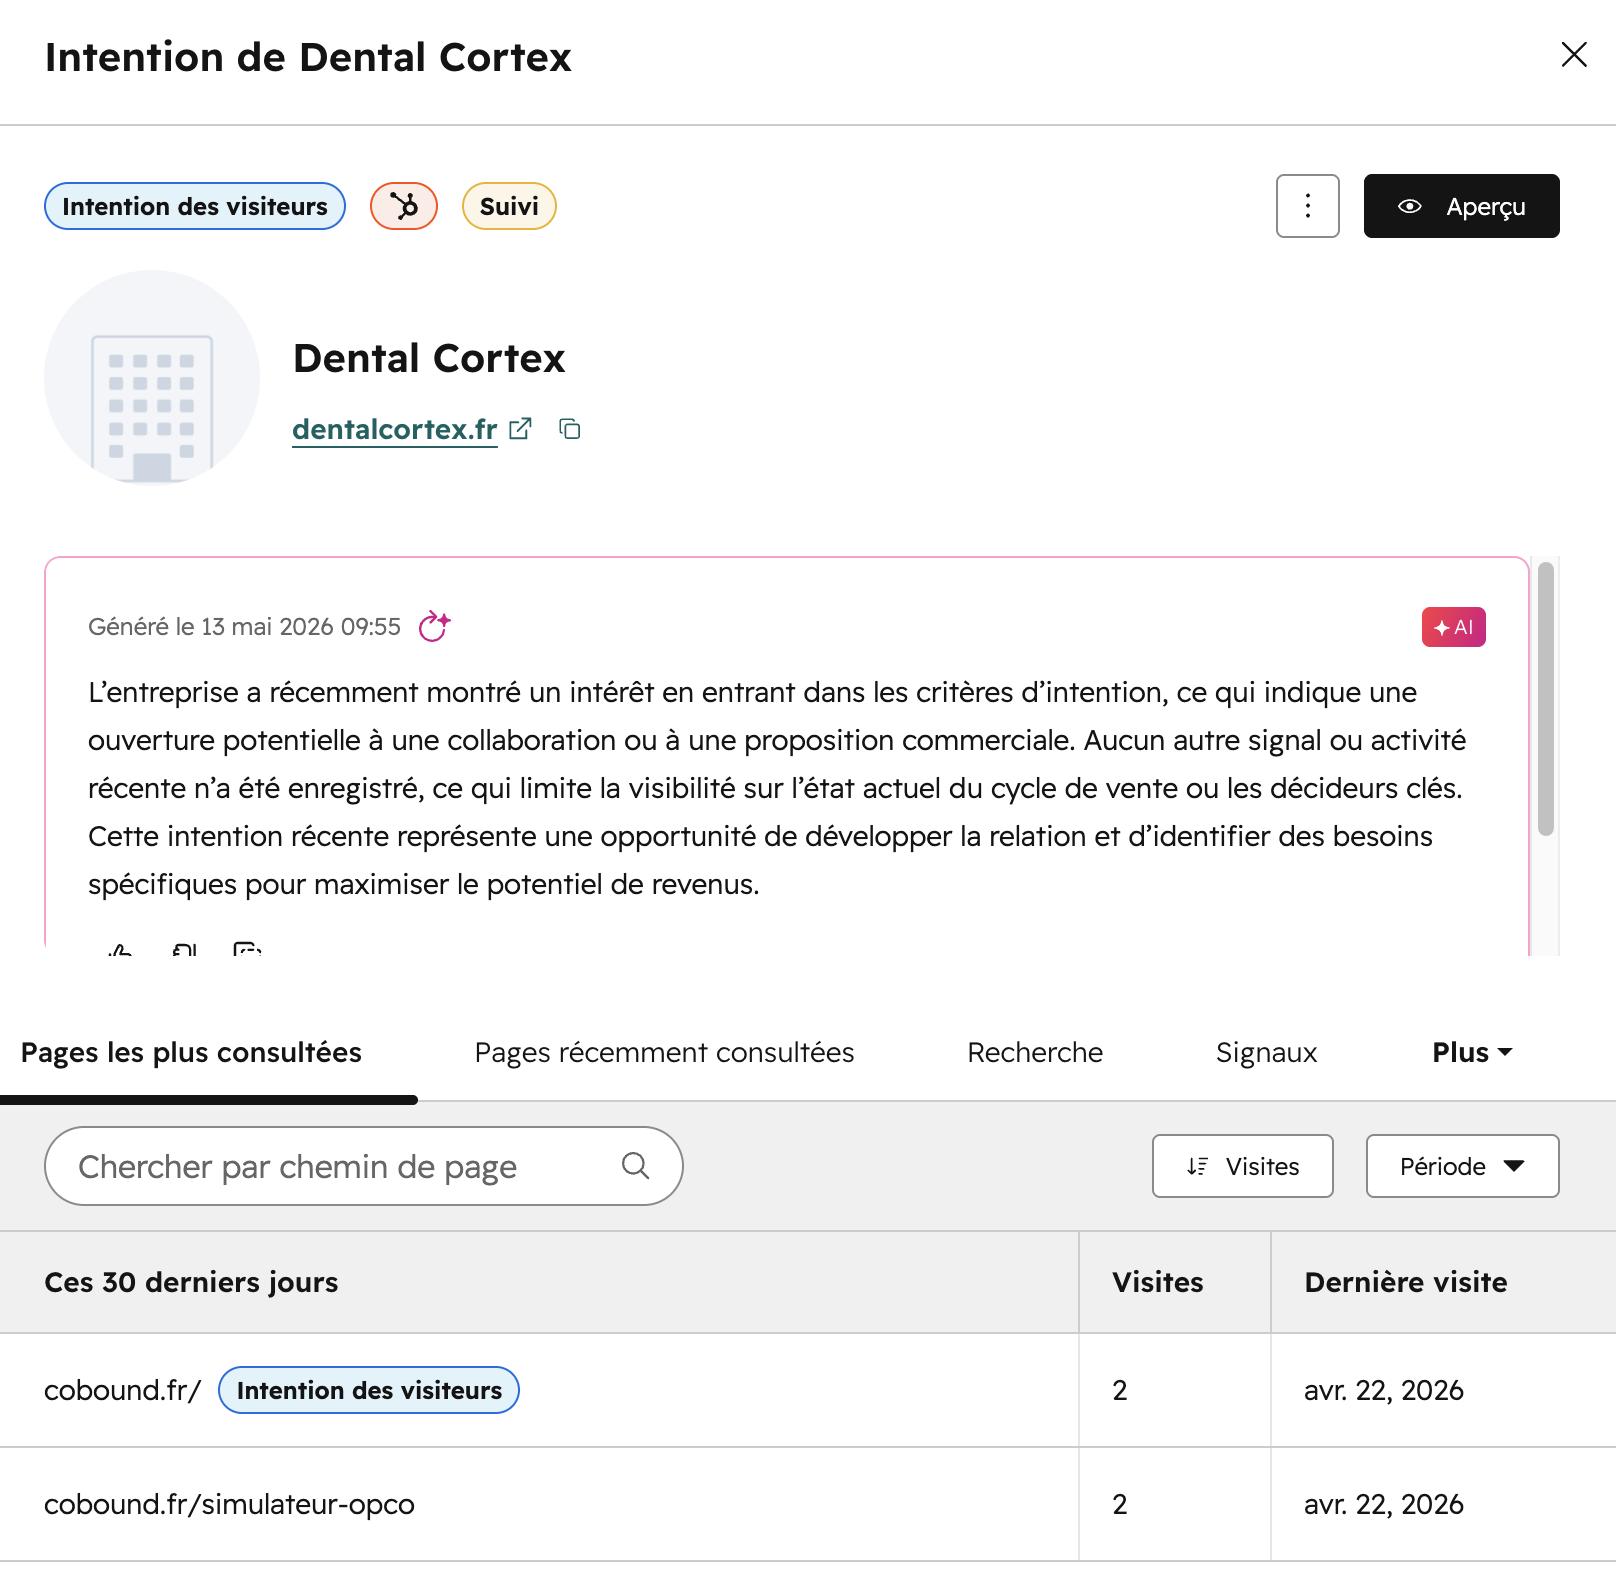Regenerate the AI summary with refresh sparkle icon
Viewport: 1616px width, 1590px height.
click(x=434, y=626)
